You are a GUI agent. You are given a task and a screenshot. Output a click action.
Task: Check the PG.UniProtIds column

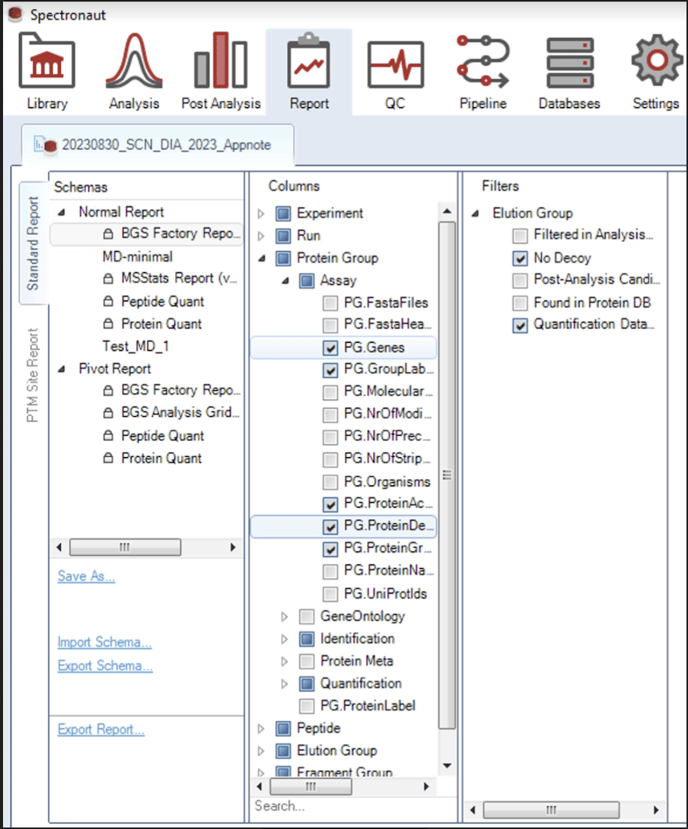[x=331, y=594]
